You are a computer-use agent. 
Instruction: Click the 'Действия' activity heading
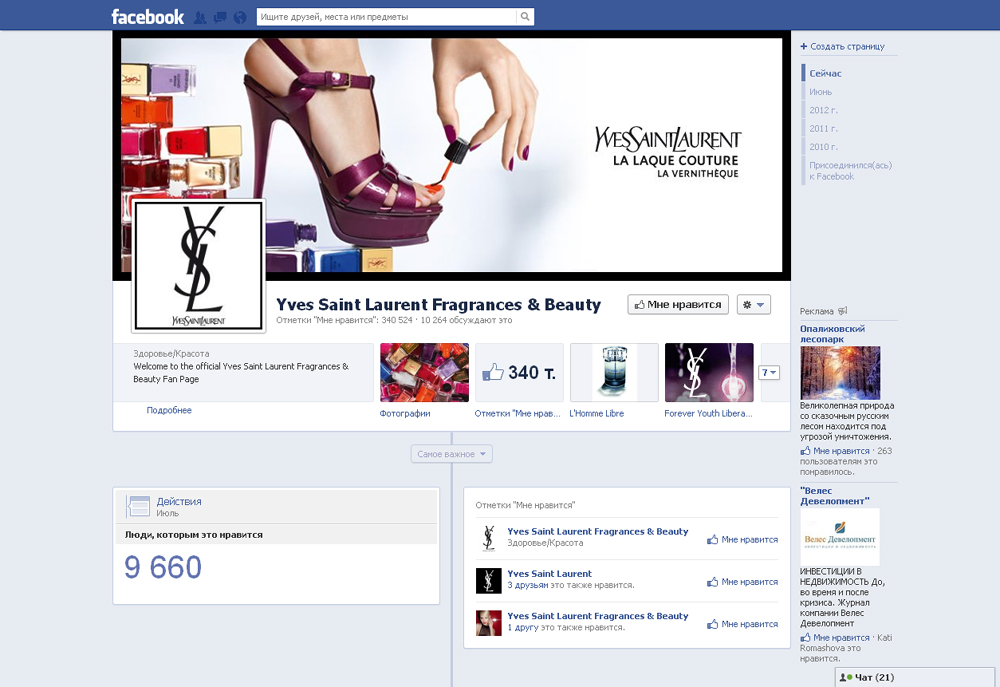(x=179, y=501)
